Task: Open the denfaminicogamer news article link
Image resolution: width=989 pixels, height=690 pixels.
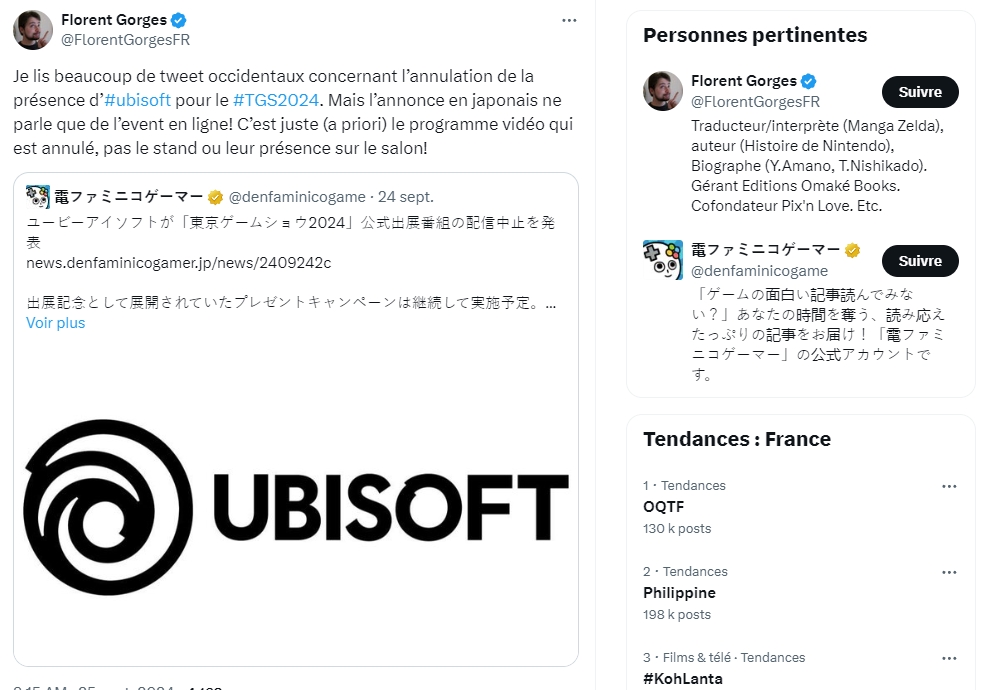Action: [x=178, y=263]
